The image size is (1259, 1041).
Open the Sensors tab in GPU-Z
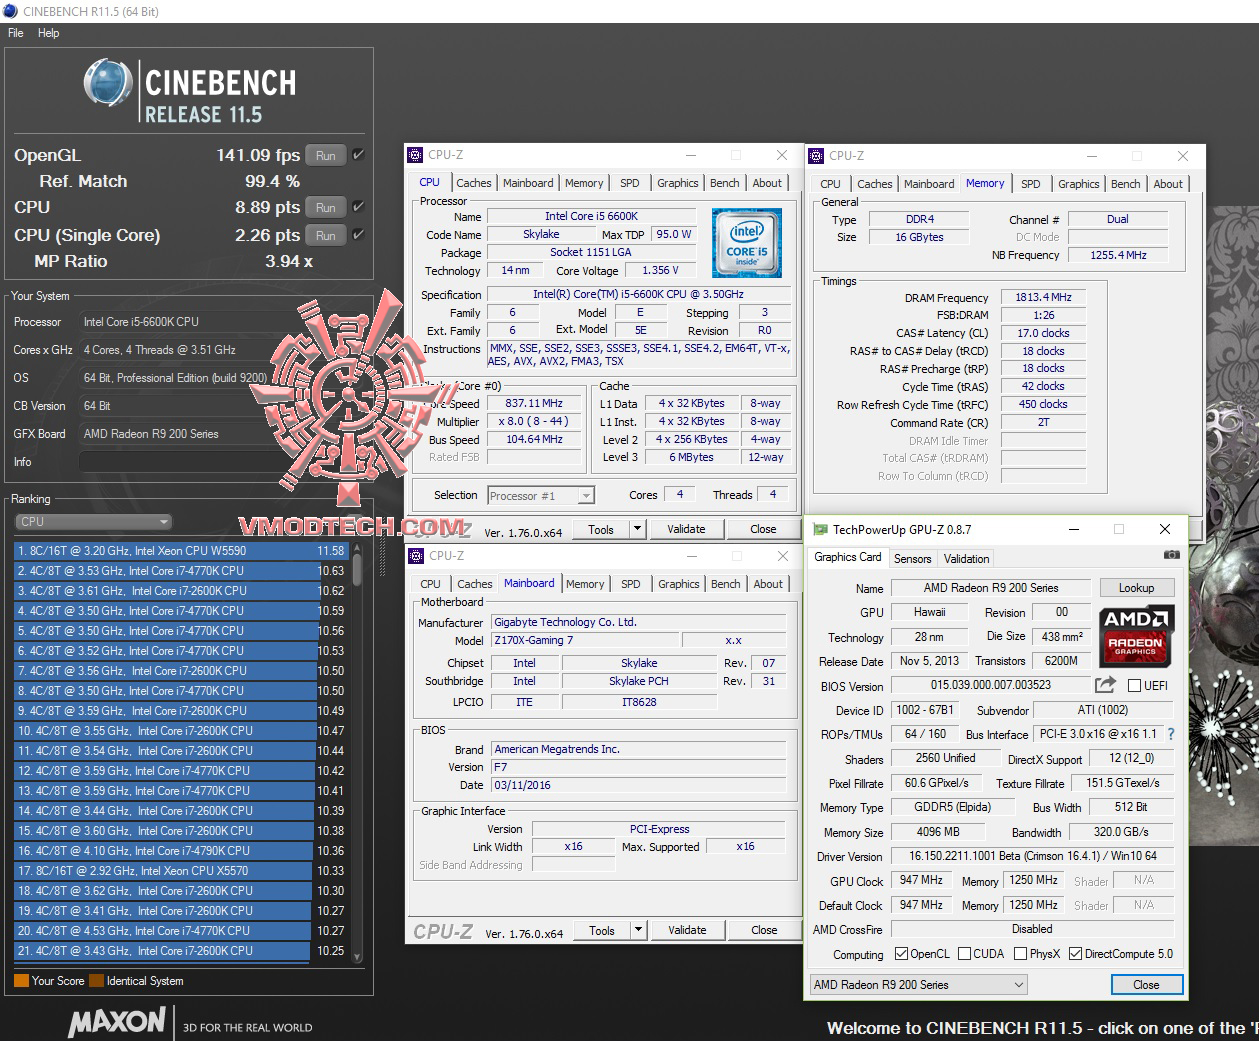coord(912,559)
